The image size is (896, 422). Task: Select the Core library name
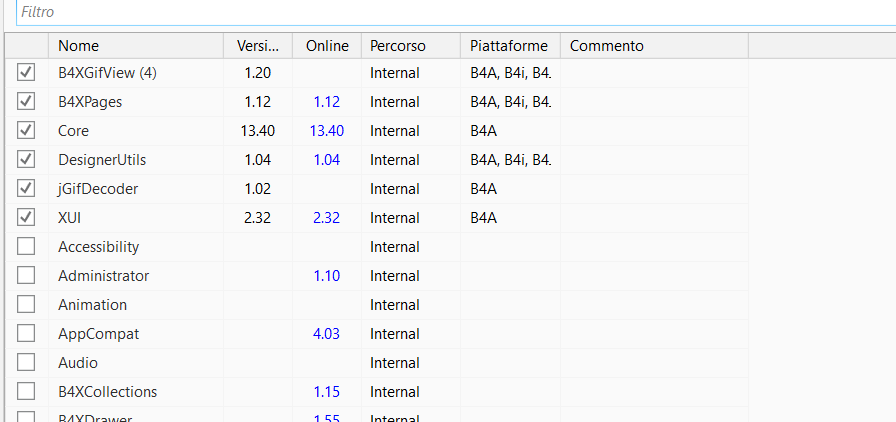click(x=74, y=131)
